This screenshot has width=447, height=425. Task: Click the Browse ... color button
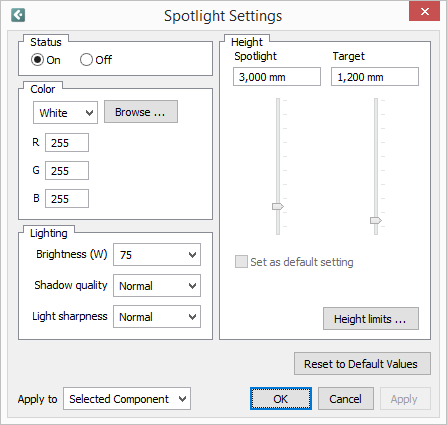141,112
